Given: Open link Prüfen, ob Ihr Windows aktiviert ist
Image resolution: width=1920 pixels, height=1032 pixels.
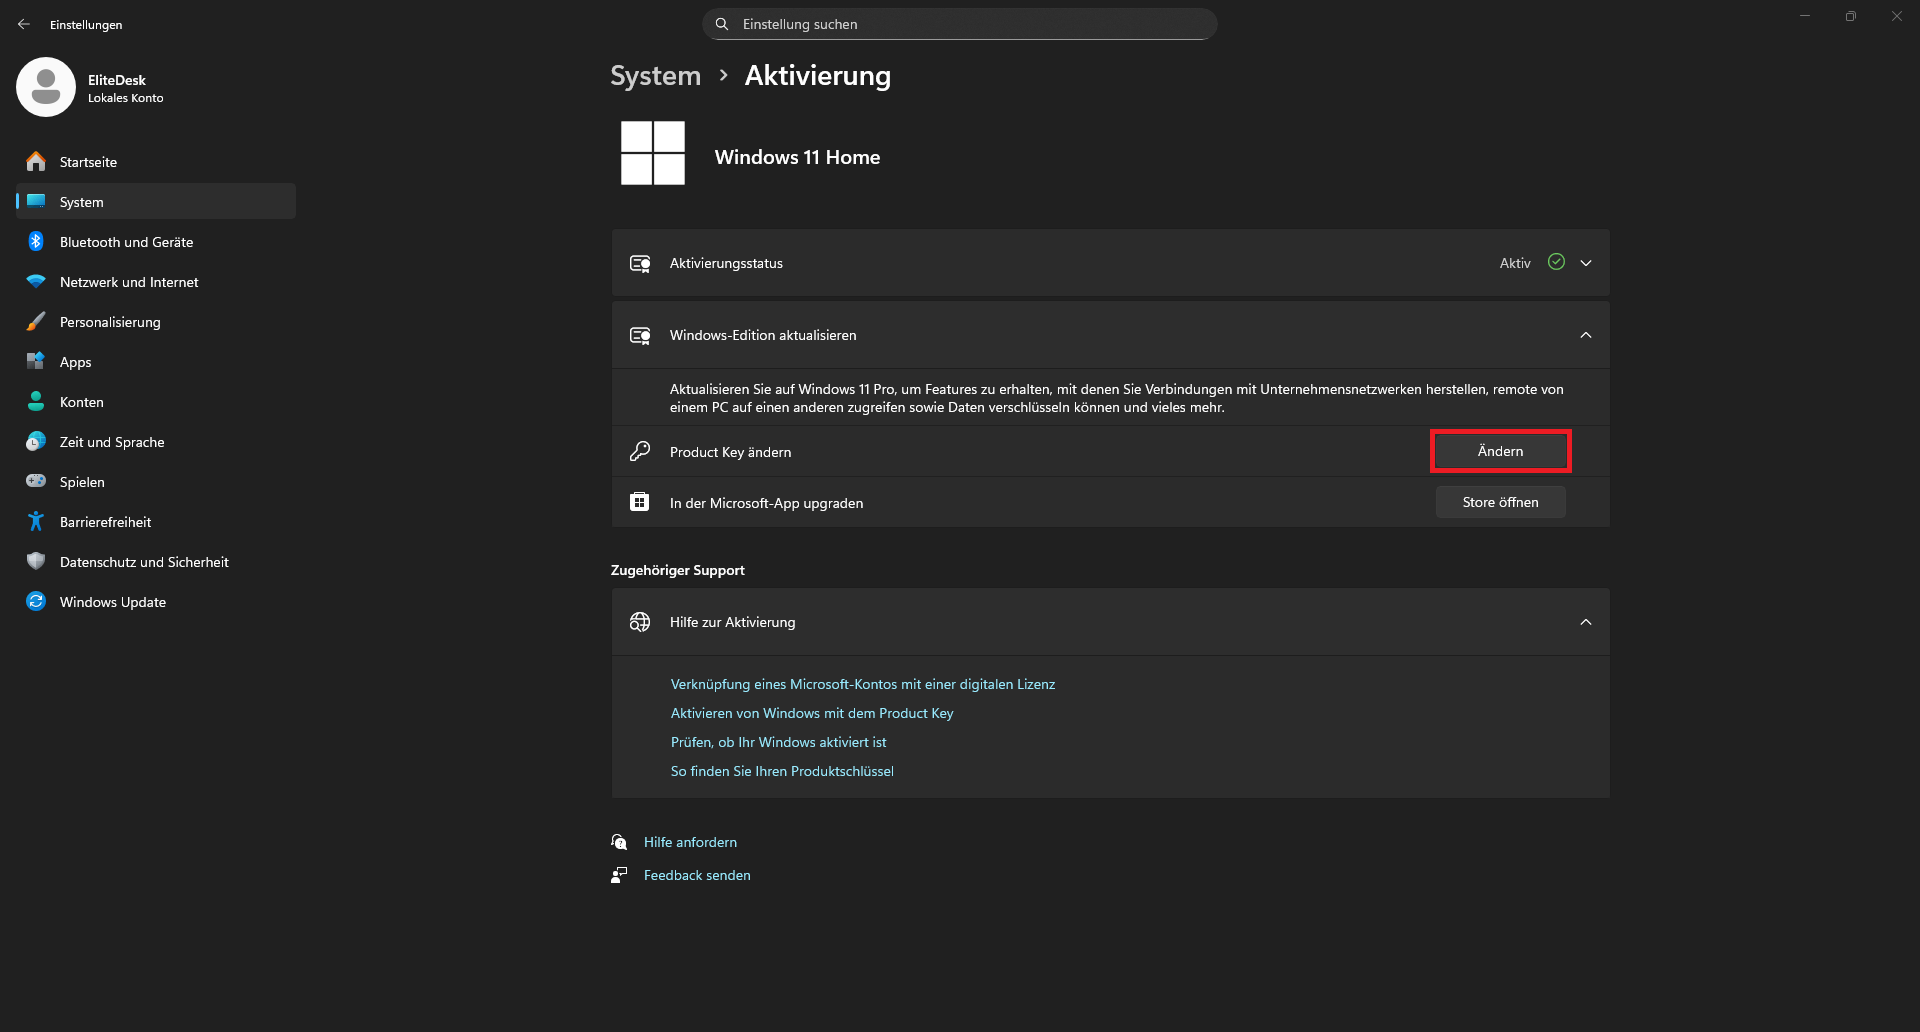Looking at the screenshot, I should click(x=778, y=742).
